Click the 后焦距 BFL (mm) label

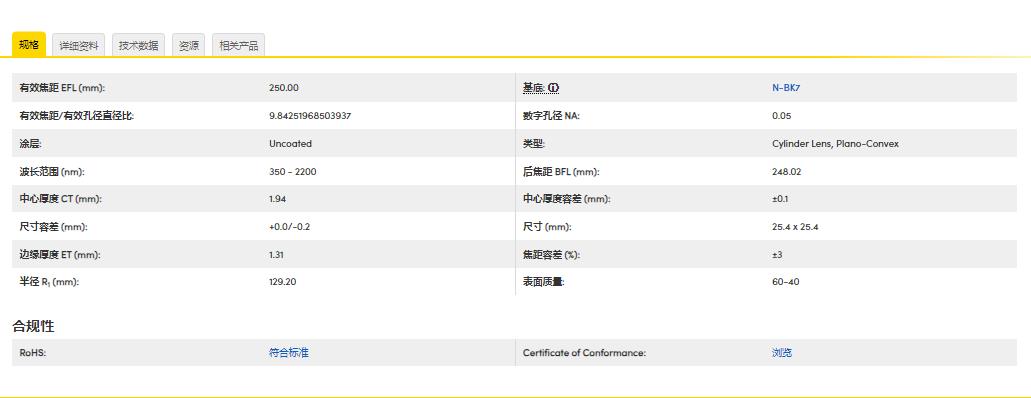click(x=561, y=172)
